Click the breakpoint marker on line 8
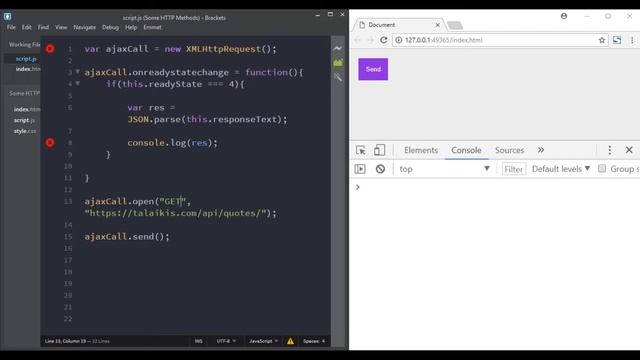The image size is (640, 360). pos(50,142)
